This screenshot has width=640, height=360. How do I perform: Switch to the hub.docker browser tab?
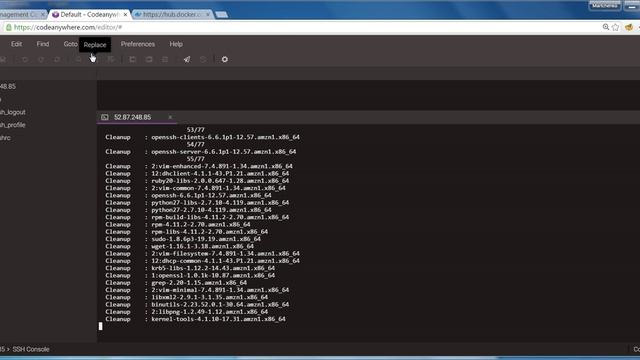(173, 14)
